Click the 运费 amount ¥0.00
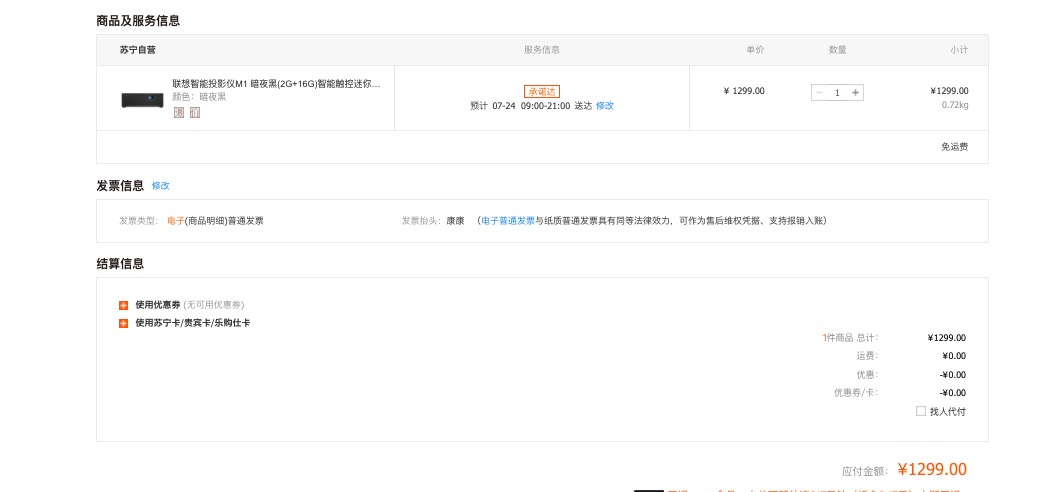 click(954, 356)
